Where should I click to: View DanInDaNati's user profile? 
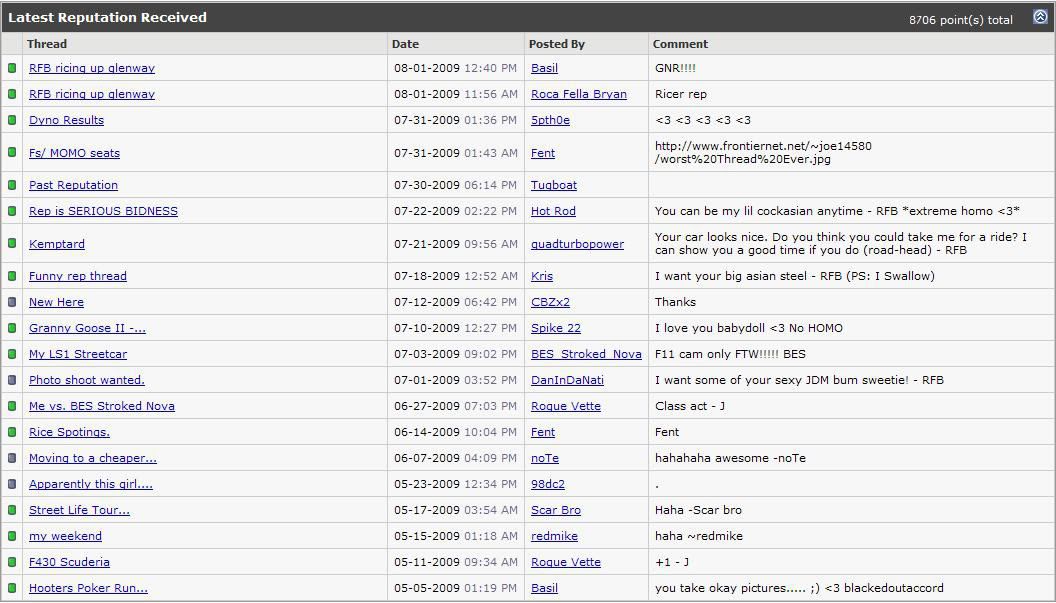567,380
